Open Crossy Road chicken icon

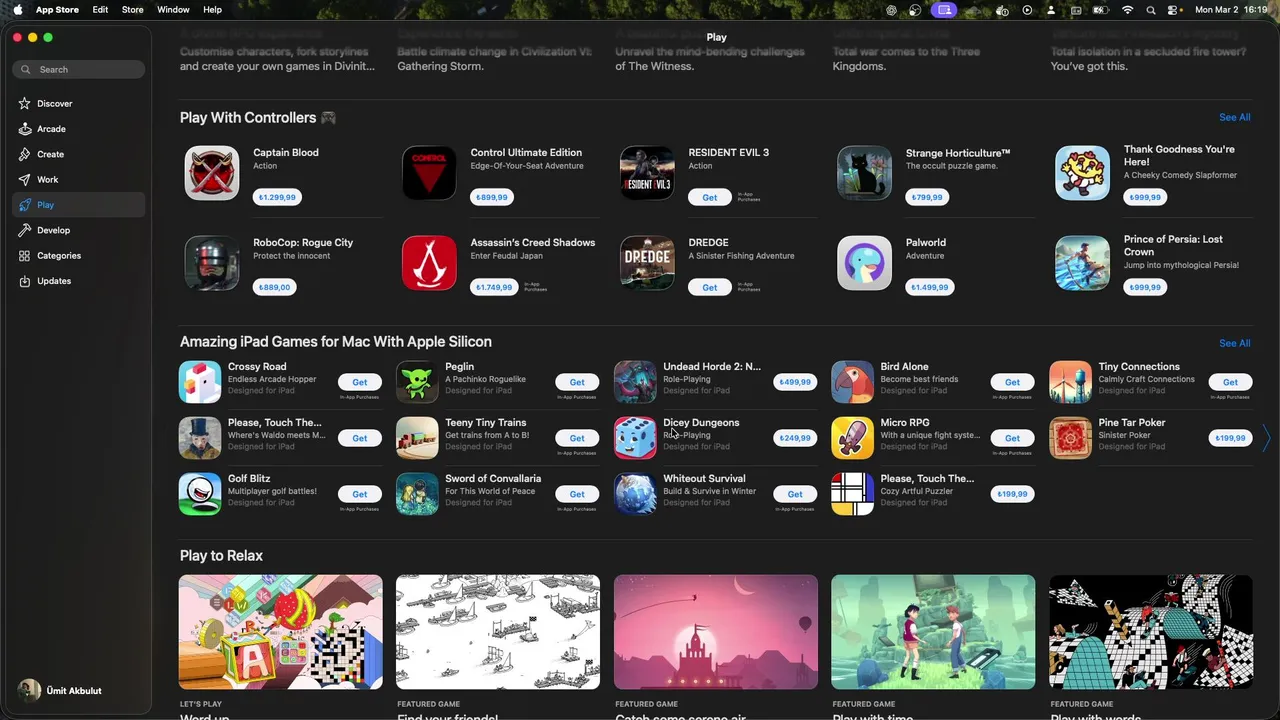coord(200,382)
